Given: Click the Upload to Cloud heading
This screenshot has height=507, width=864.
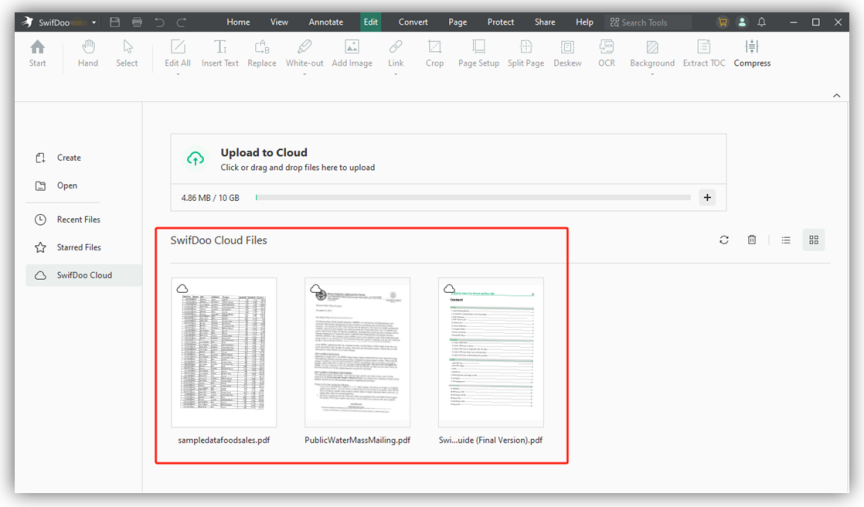Looking at the screenshot, I should 264,153.
